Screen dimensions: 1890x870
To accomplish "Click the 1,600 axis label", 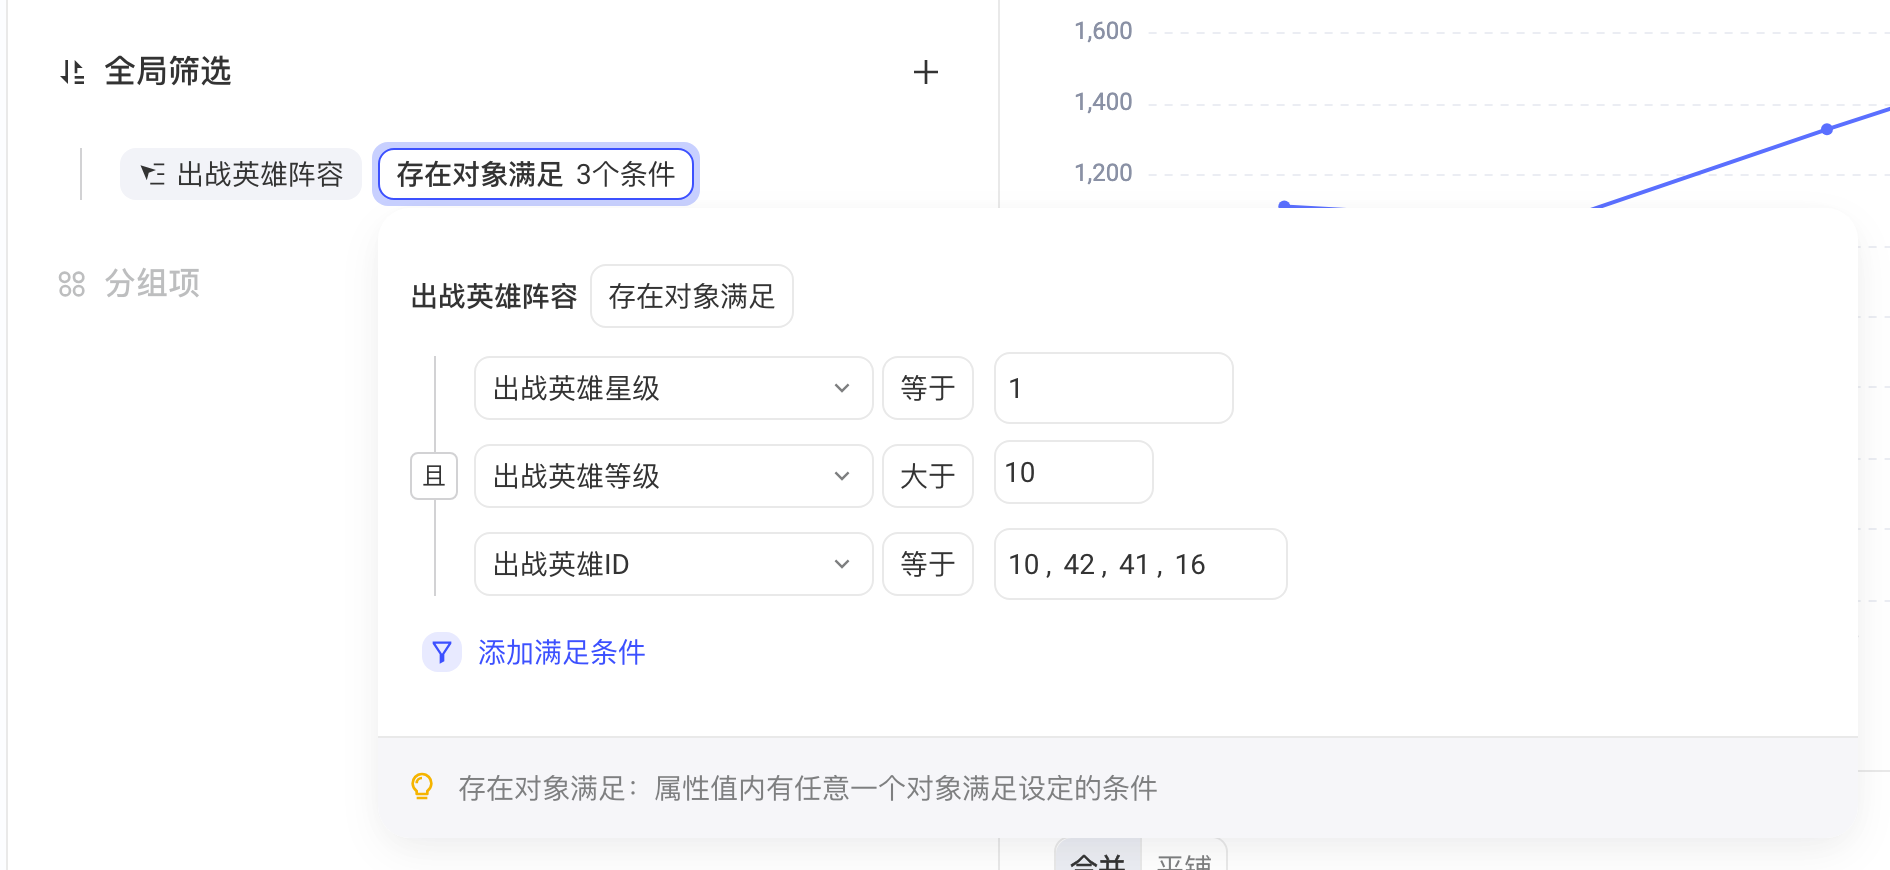I will tap(1103, 31).
